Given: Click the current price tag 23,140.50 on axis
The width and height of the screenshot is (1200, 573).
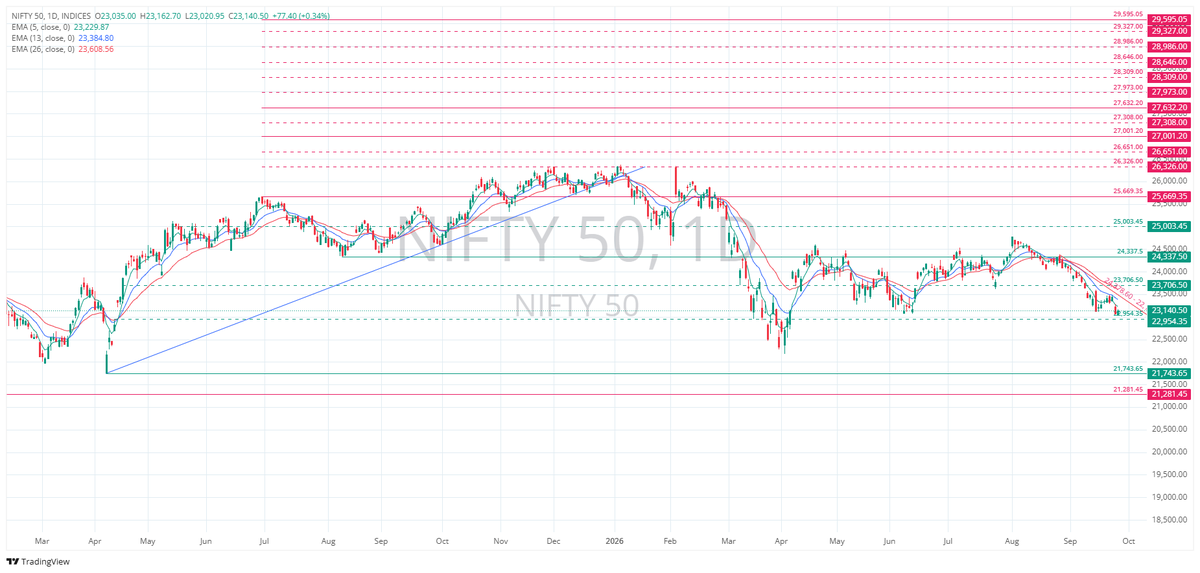Looking at the screenshot, I should click(x=1169, y=310).
